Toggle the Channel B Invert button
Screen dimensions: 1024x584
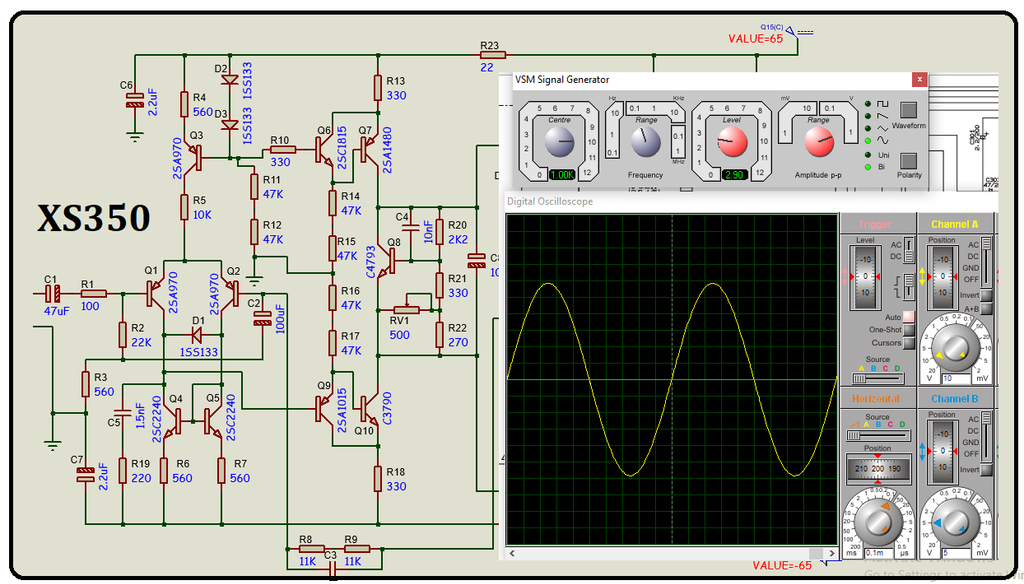click(986, 470)
